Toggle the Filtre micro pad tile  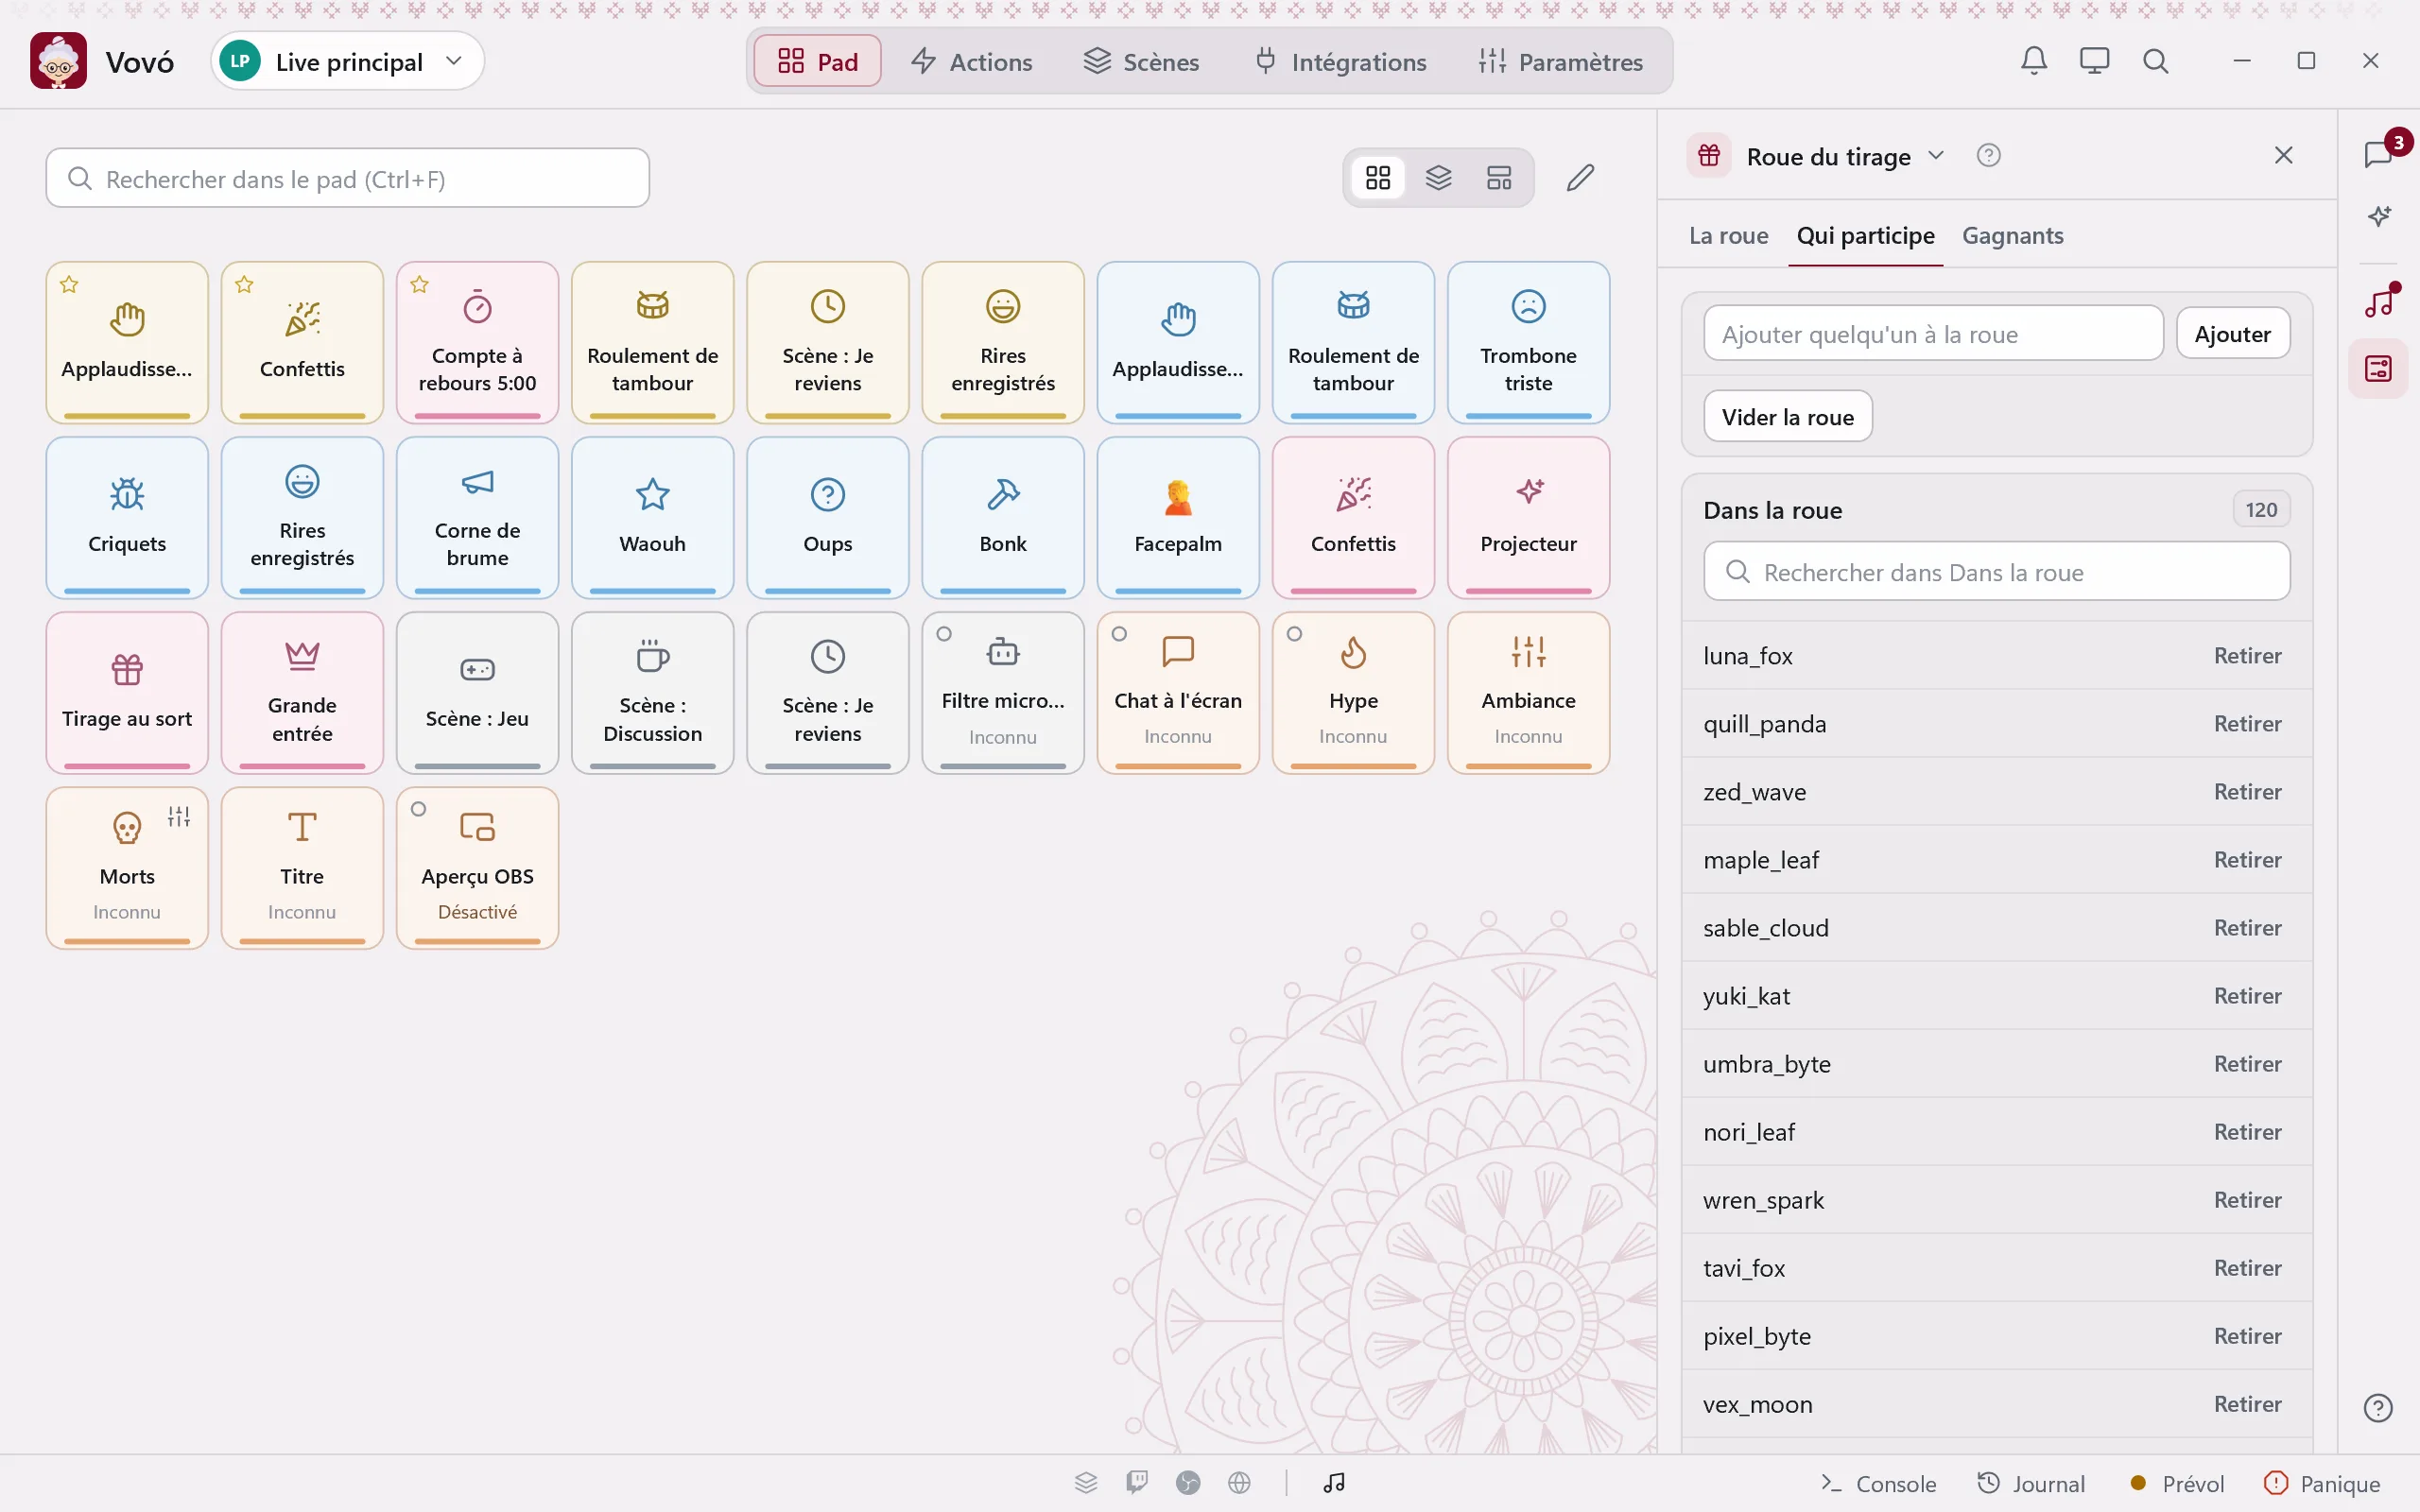[1003, 692]
